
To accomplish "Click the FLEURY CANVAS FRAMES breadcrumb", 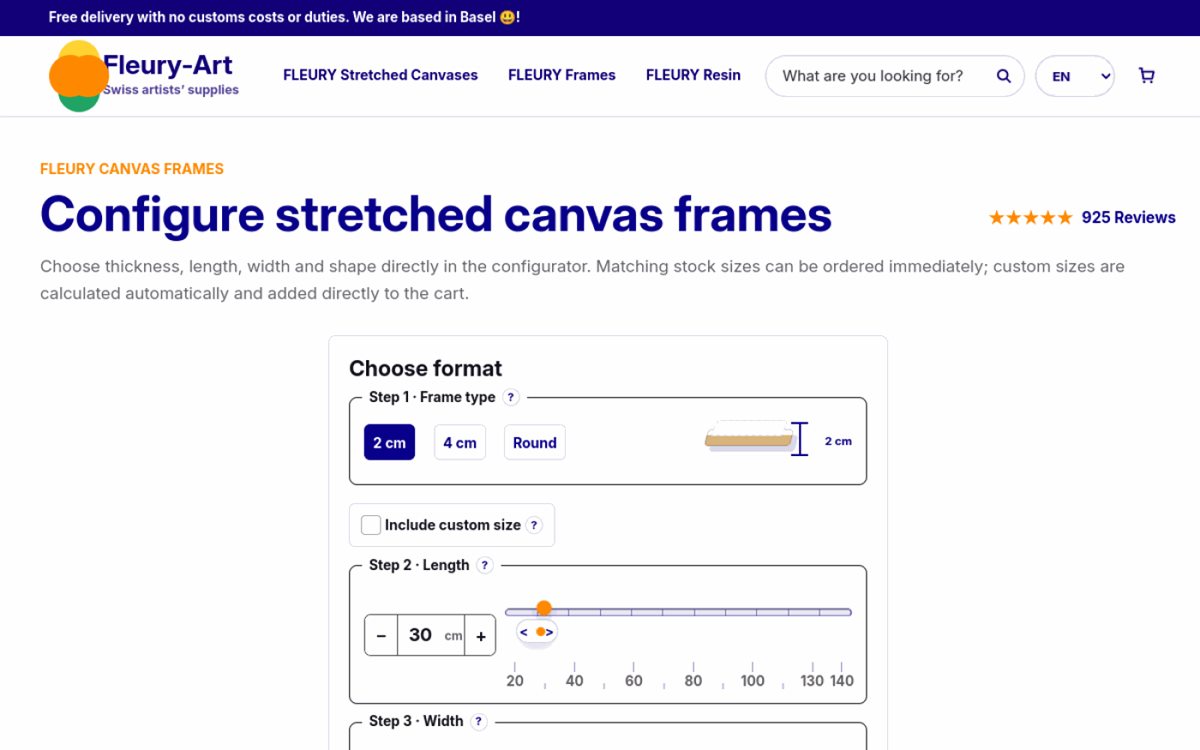I will 132,169.
